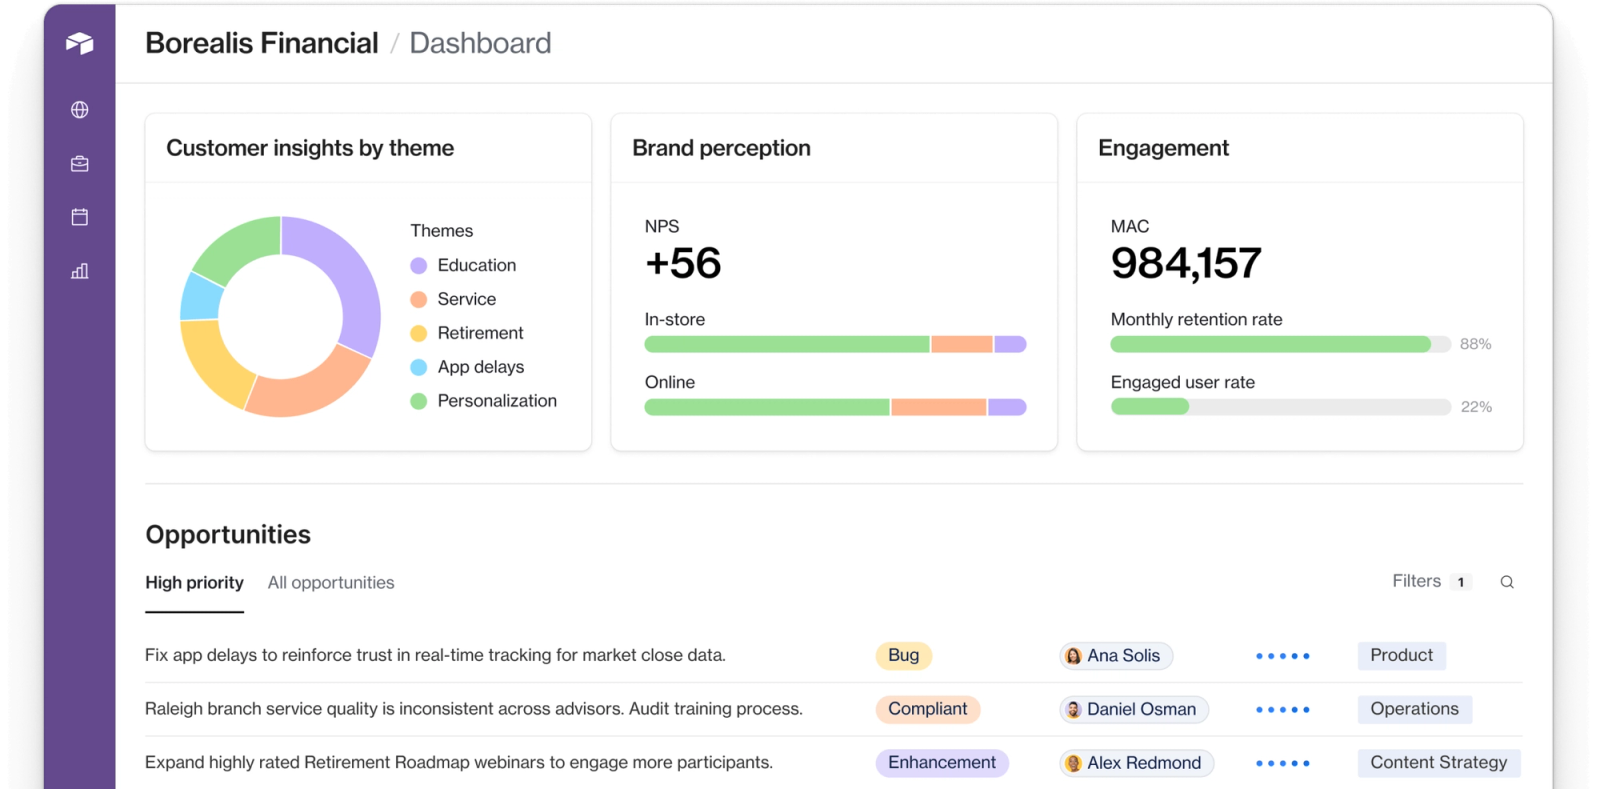This screenshot has width=1600, height=789.
Task: Click the priority dots in Alex Redmond row
Action: tap(1283, 763)
